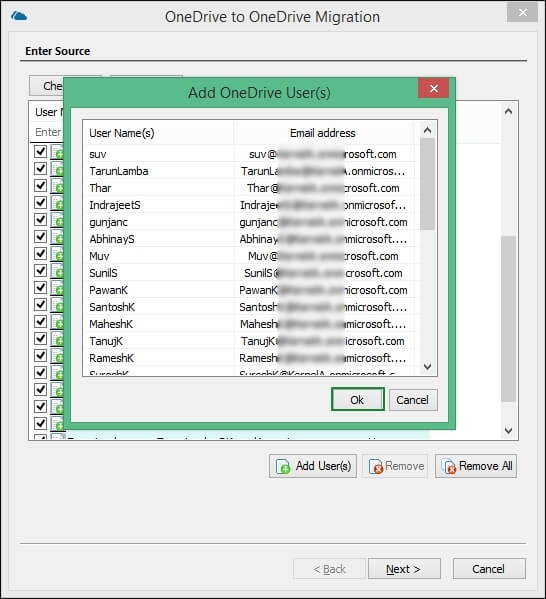The image size is (546, 599).
Task: Select the TarunLamba user row
Action: click(x=248, y=171)
